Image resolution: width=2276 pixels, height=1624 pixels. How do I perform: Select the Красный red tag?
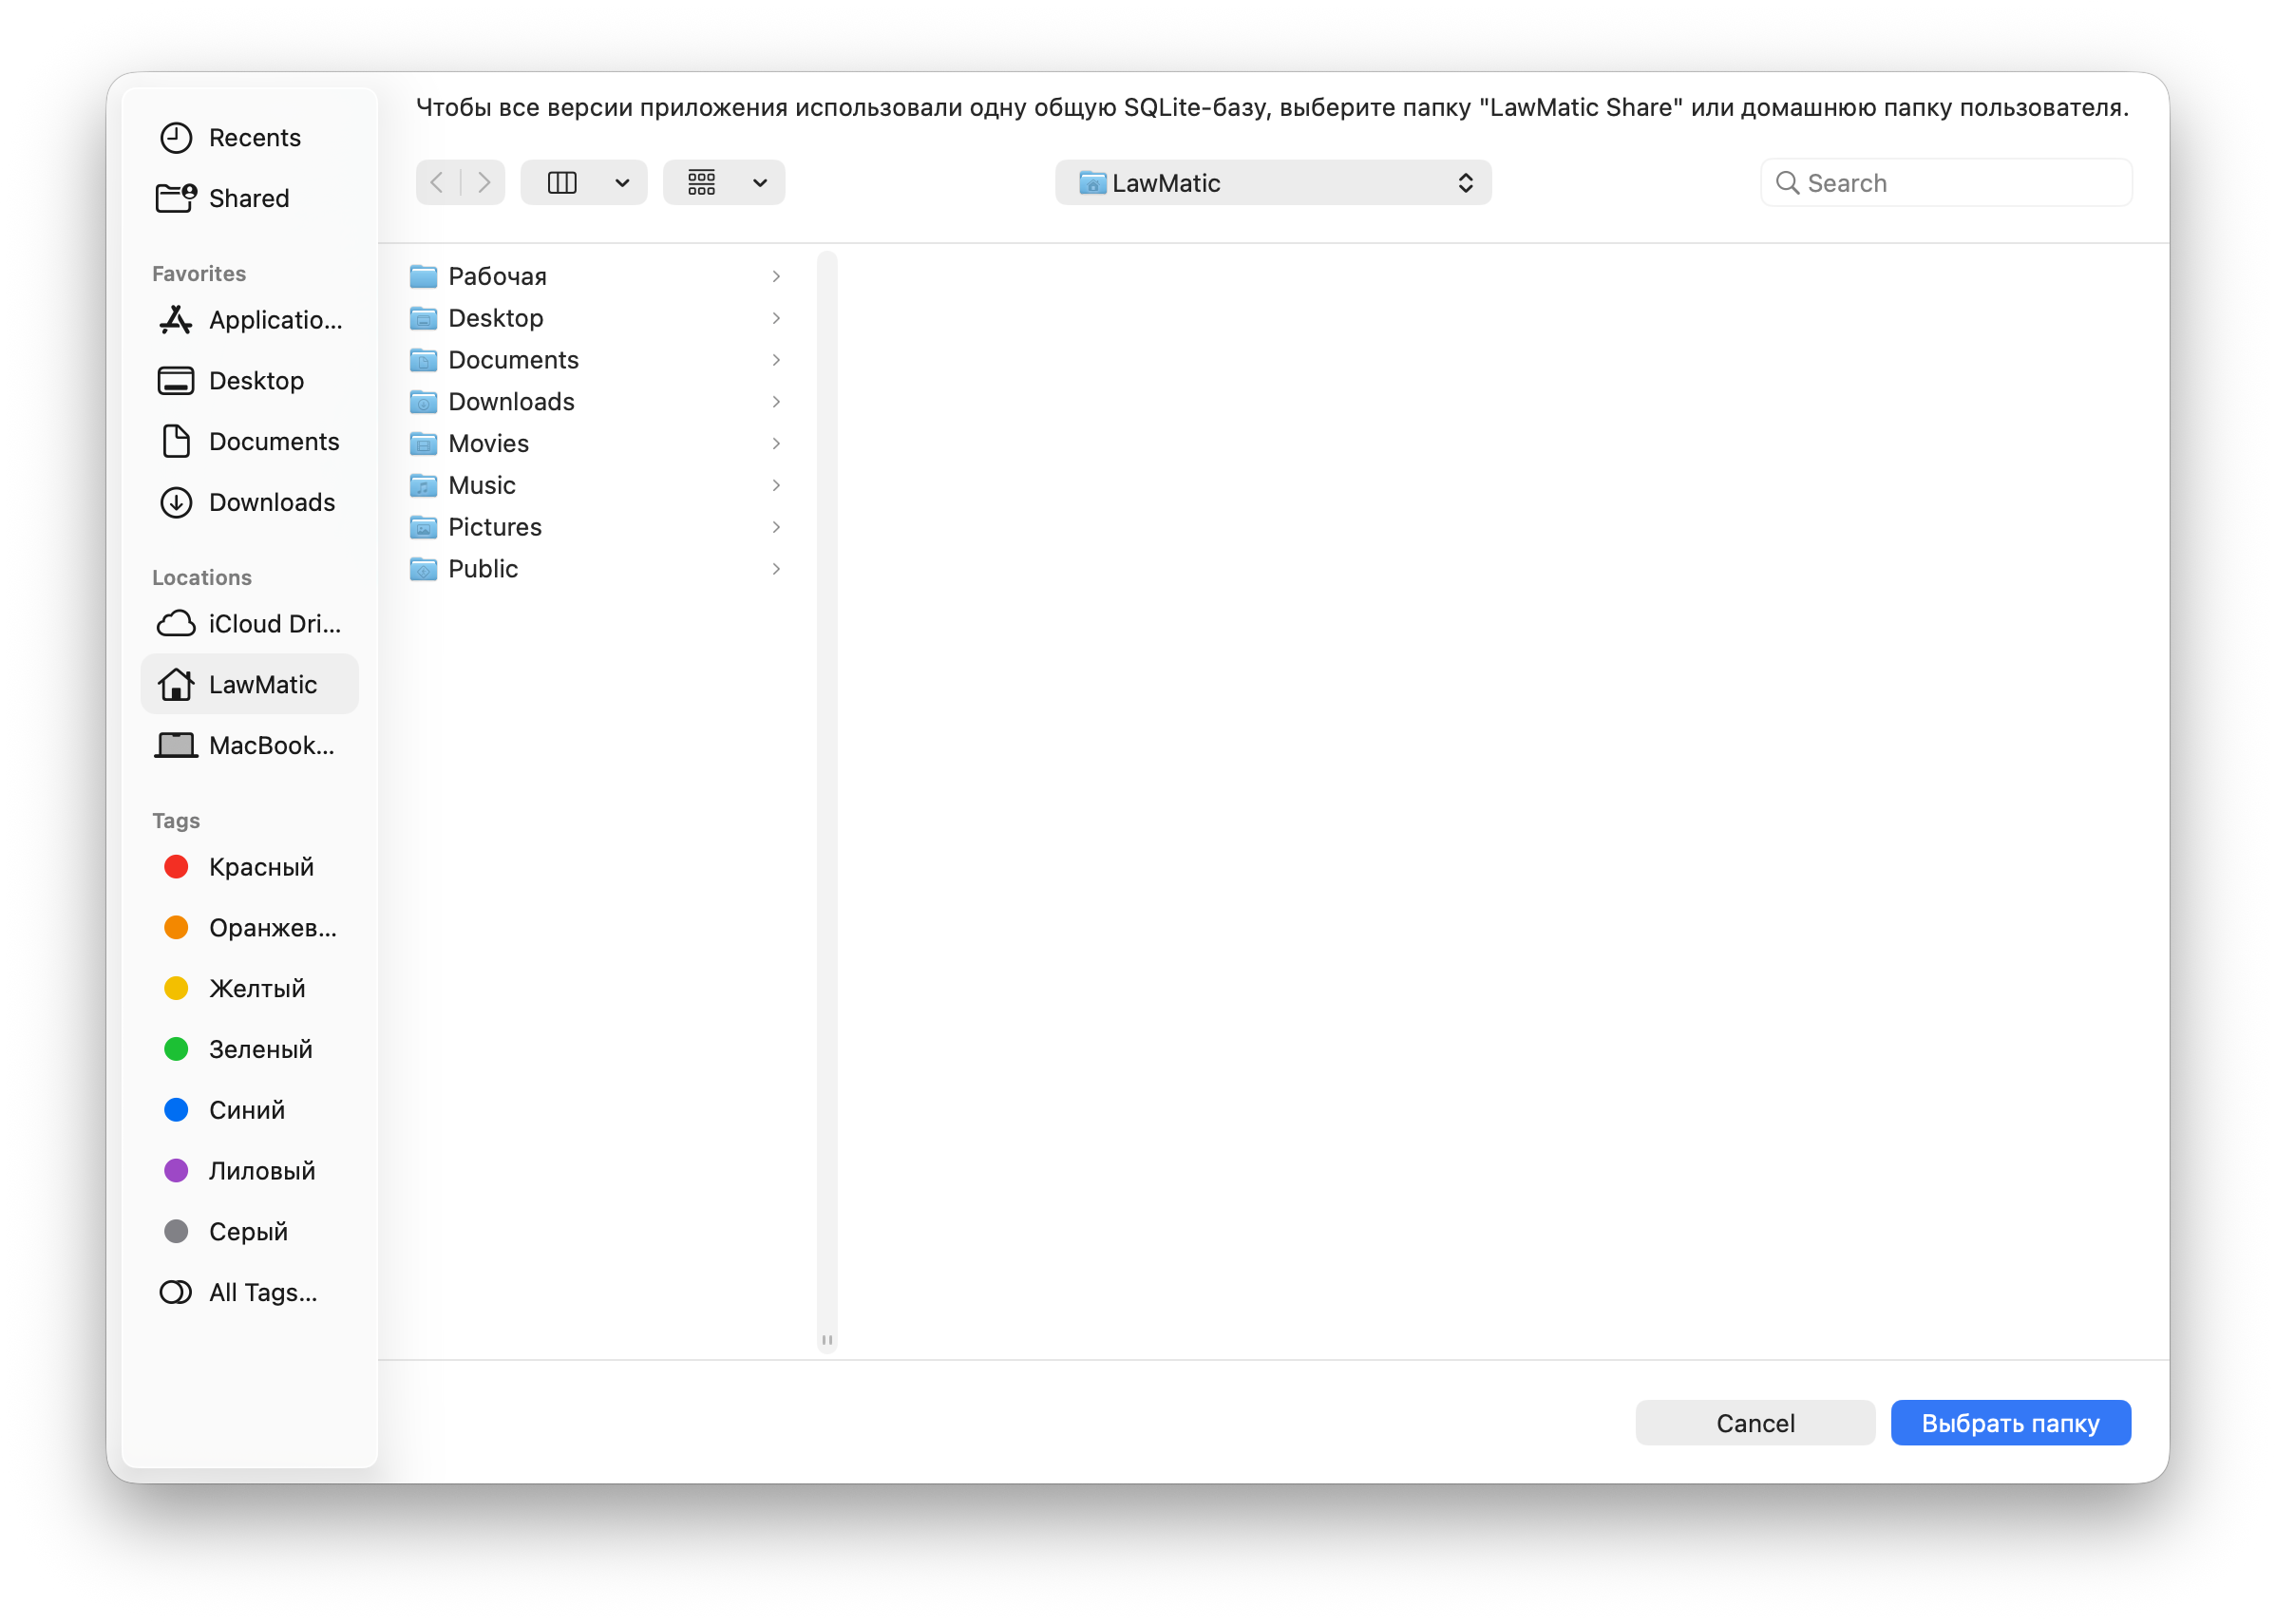(260, 867)
